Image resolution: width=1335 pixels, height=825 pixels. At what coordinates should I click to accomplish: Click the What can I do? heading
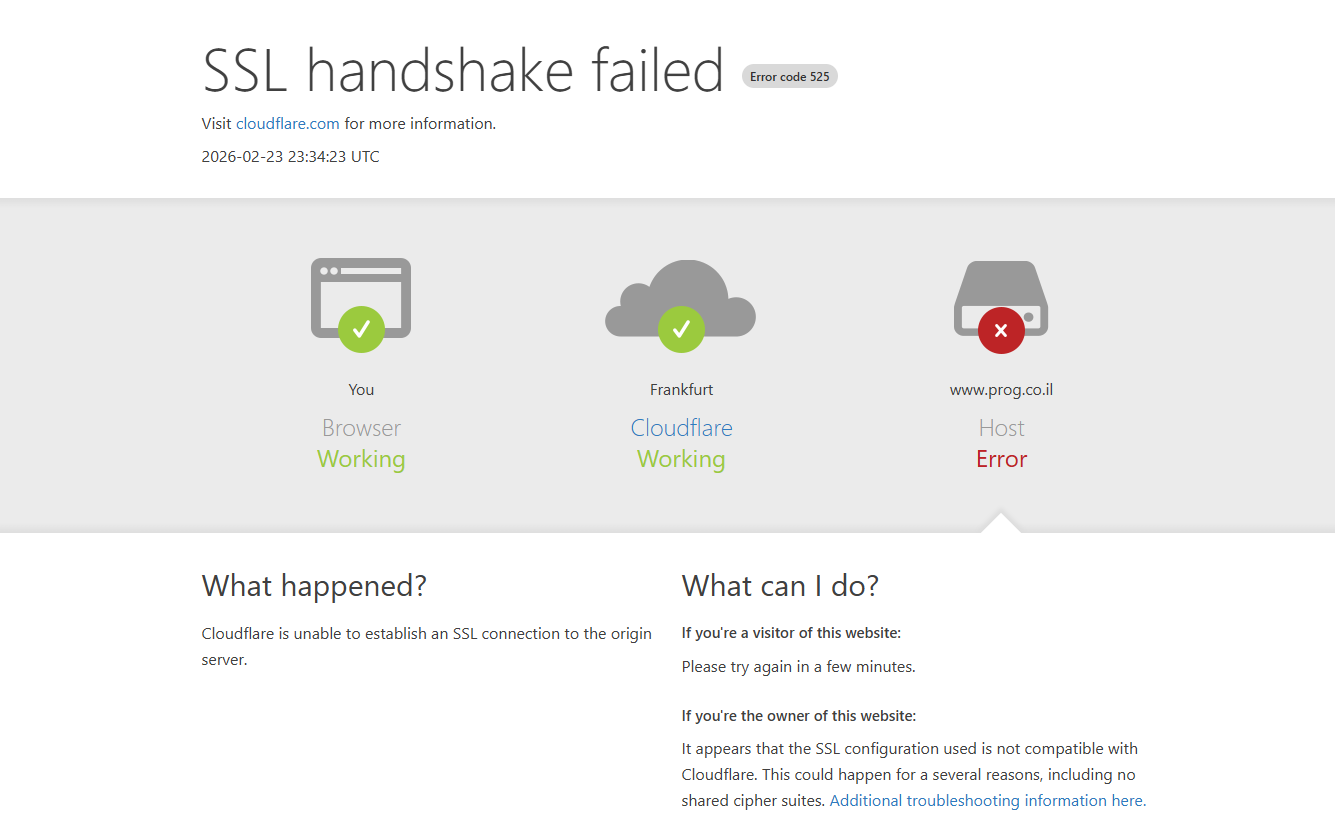[x=780, y=586]
